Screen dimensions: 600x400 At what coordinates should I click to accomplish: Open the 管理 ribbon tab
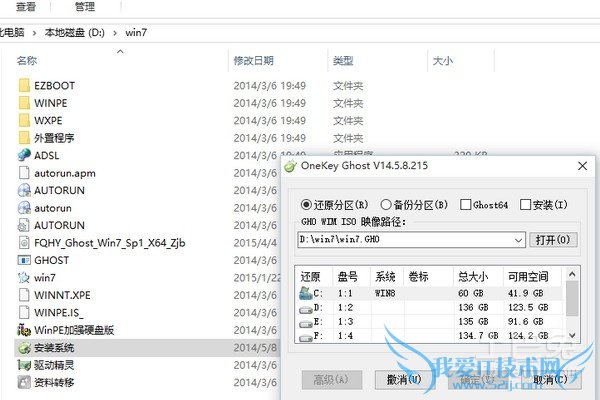coord(85,7)
